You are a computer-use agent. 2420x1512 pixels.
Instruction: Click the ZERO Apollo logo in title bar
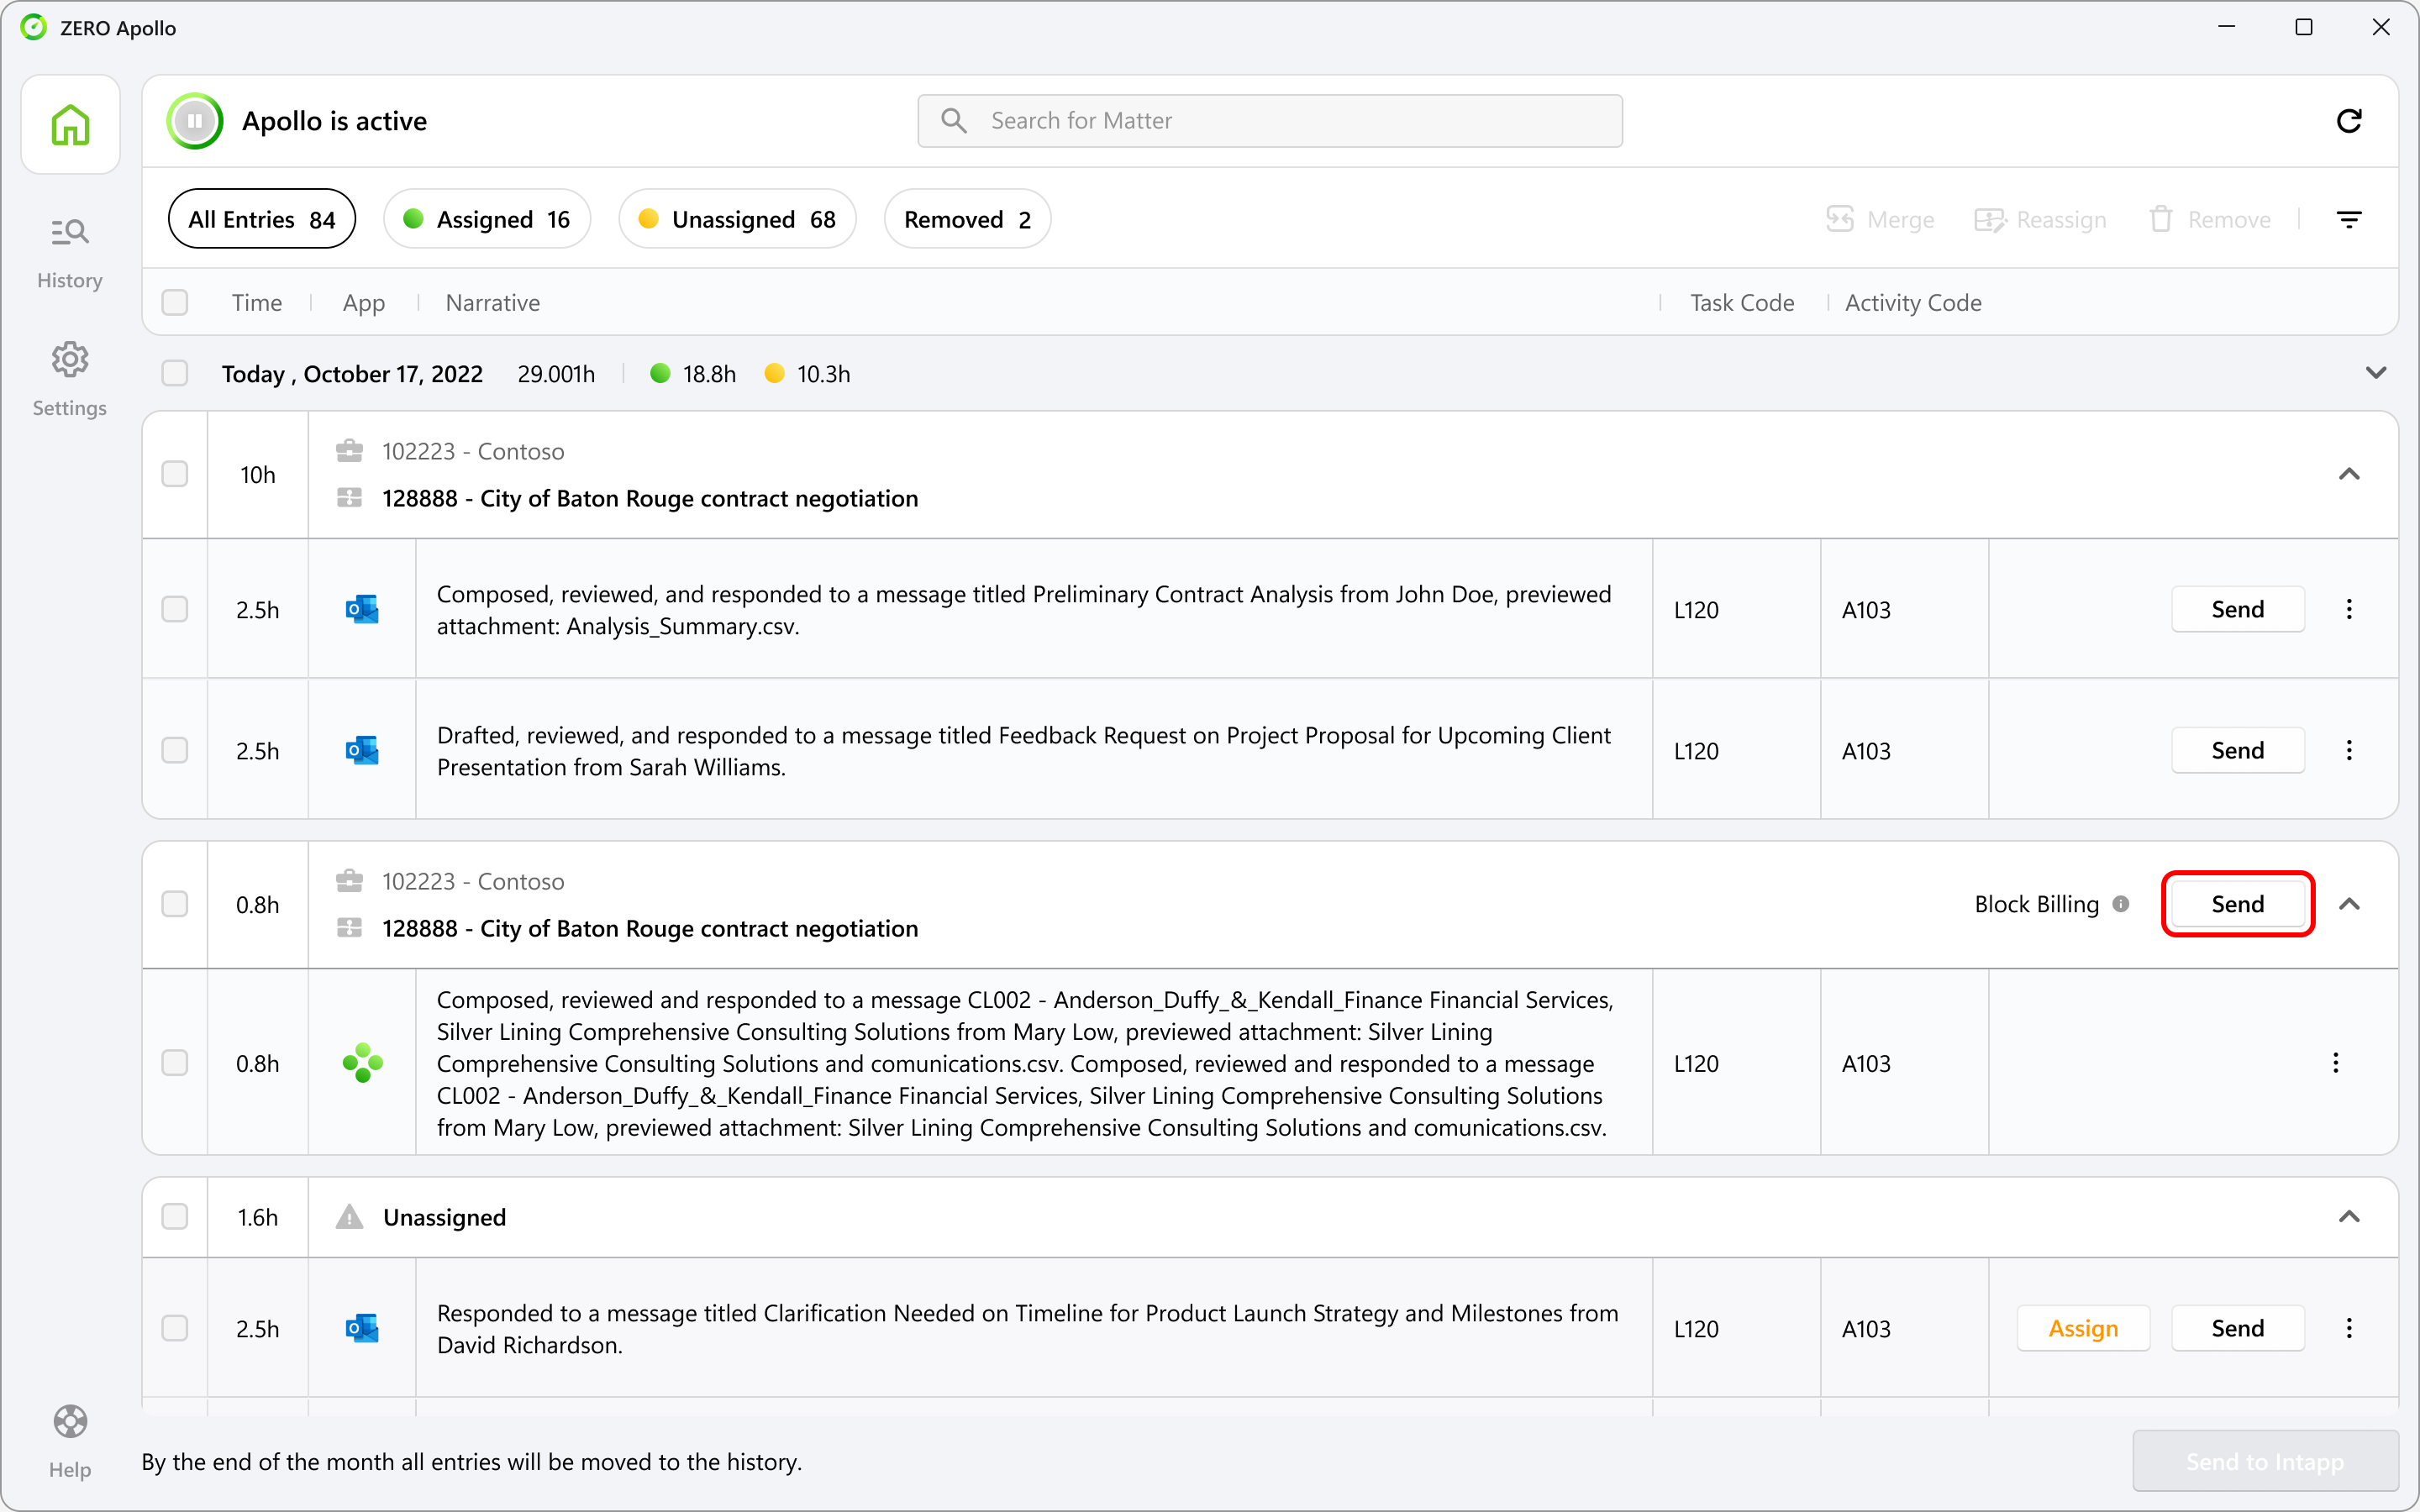(x=34, y=27)
